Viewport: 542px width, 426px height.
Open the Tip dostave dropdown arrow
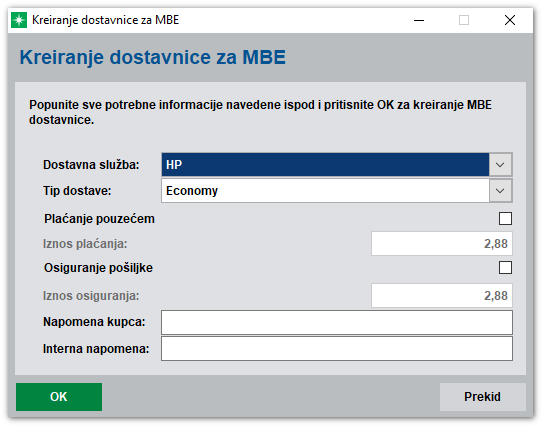pyautogui.click(x=500, y=191)
